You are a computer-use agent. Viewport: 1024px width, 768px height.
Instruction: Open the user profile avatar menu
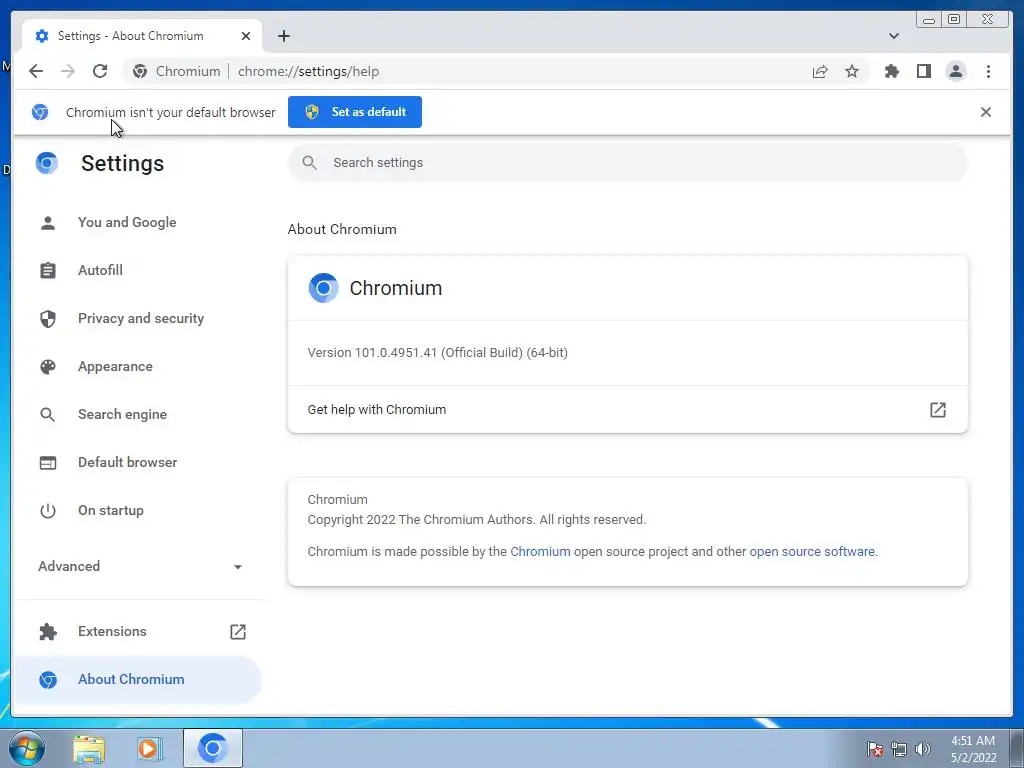pos(955,71)
